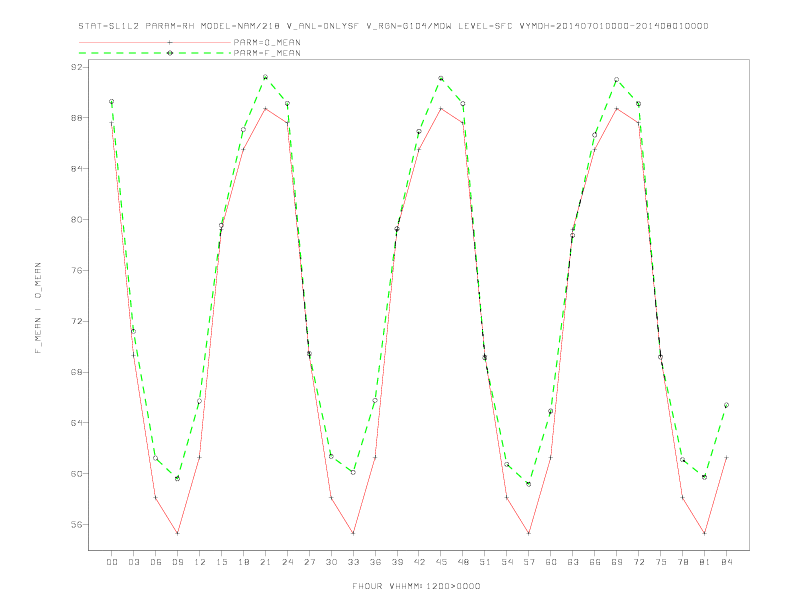Click x-axis tick label 27
The image size is (792, 612).
coord(309,562)
